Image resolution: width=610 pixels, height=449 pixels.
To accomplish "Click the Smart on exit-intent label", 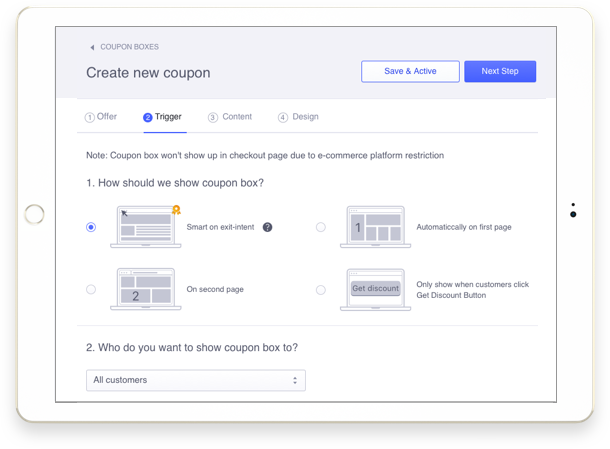I will tap(220, 227).
